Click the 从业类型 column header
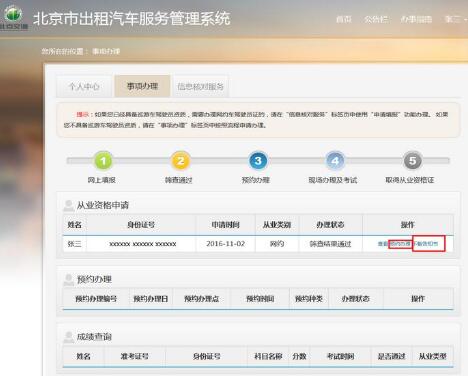468x376 pixels. coord(433,356)
